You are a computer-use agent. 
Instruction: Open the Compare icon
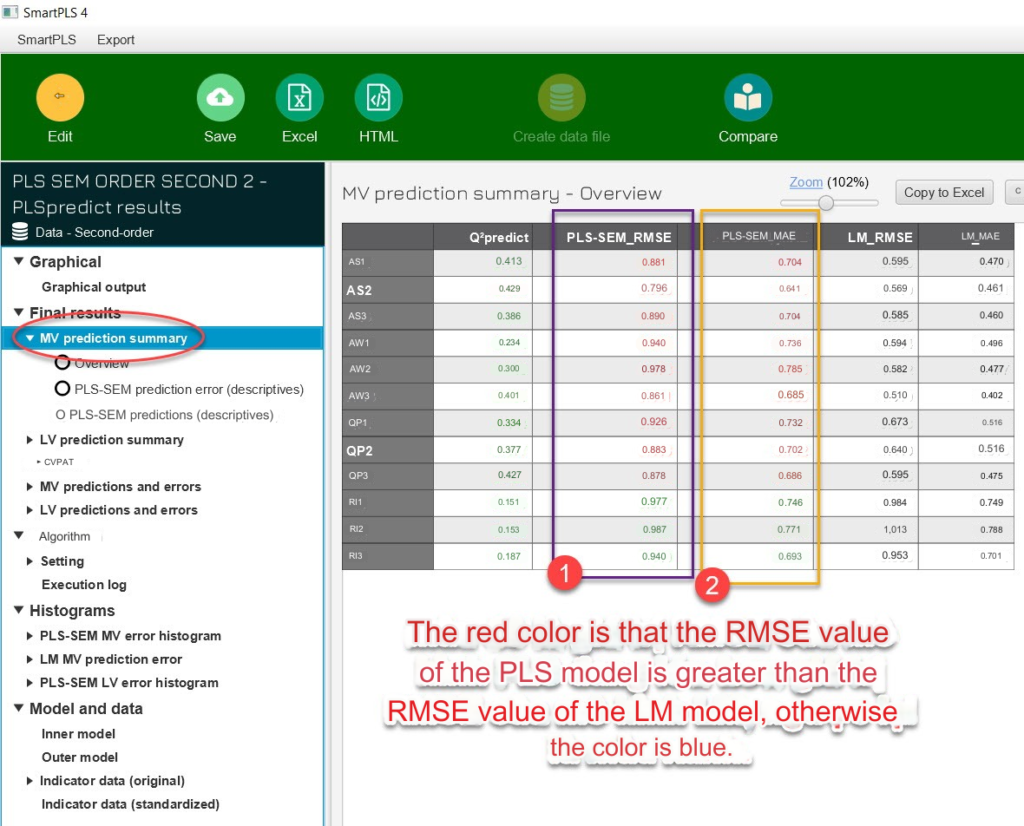(748, 97)
